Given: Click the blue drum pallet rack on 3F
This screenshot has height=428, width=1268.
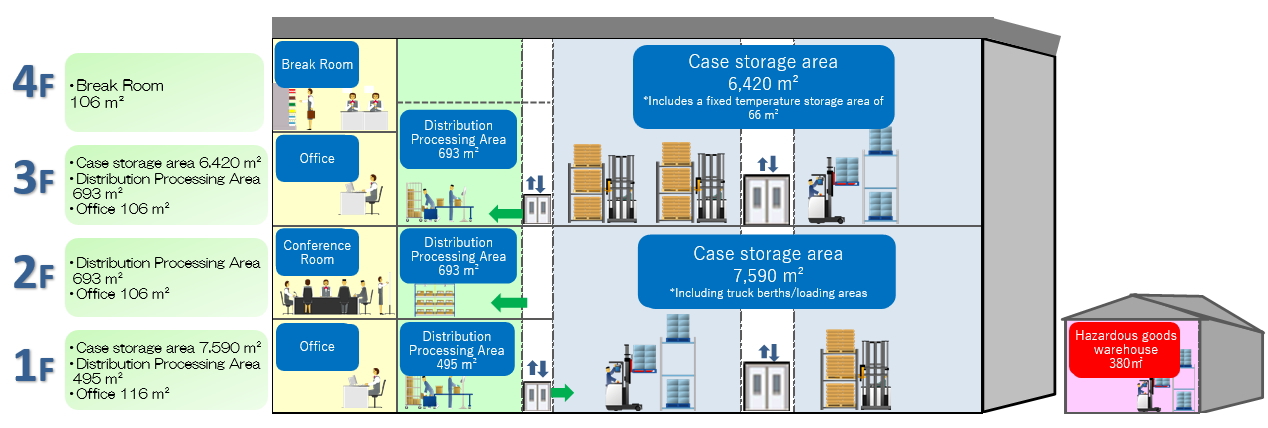Looking at the screenshot, I should click(x=880, y=181).
